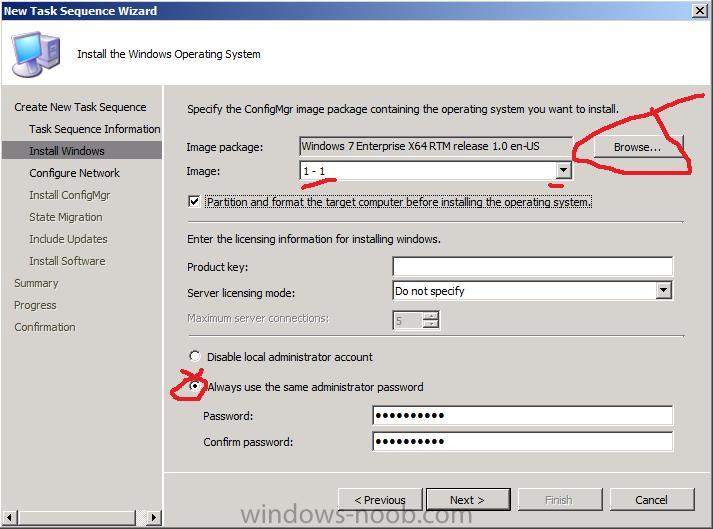Viewport: 713px width, 529px height.
Task: Click sidebar scrollbar right arrow
Action: (x=153, y=517)
